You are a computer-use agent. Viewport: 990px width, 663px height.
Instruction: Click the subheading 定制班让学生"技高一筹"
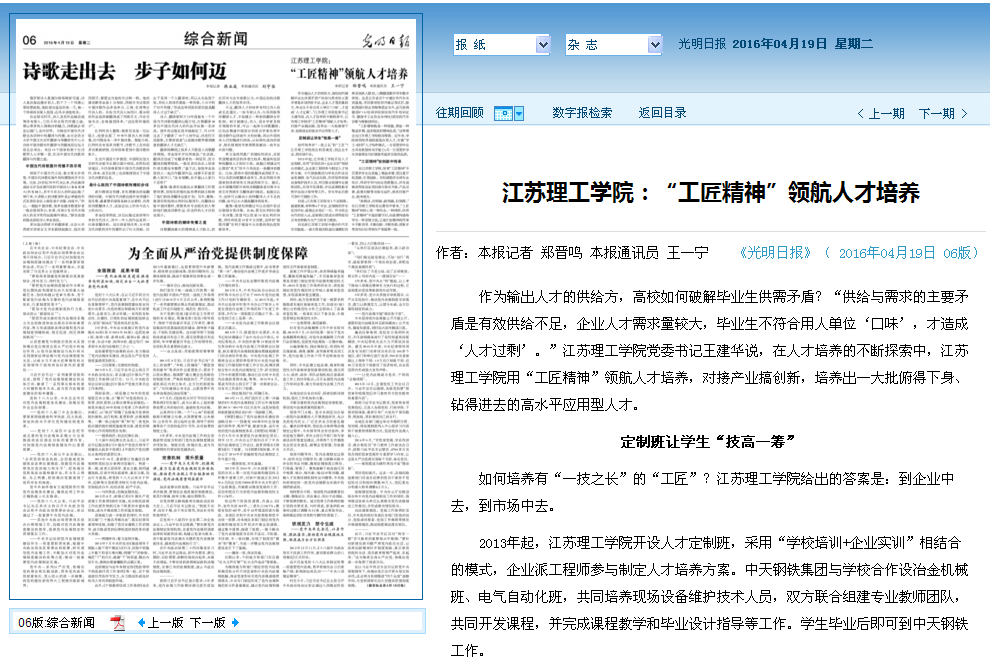(x=707, y=442)
